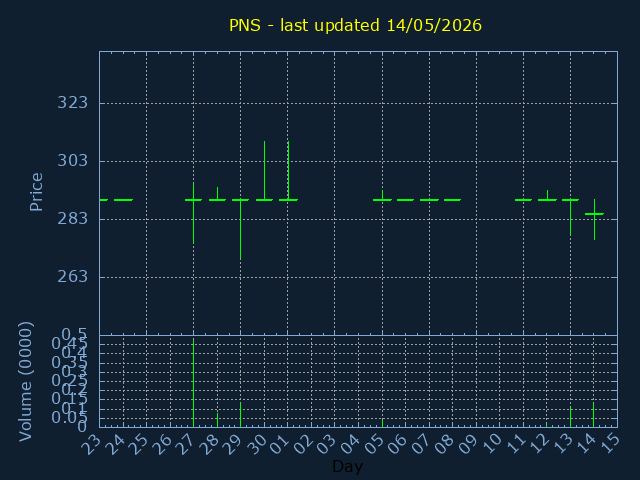Image resolution: width=640 pixels, height=480 pixels.
Task: Click the short volume bar on day 28
Action: click(x=217, y=420)
